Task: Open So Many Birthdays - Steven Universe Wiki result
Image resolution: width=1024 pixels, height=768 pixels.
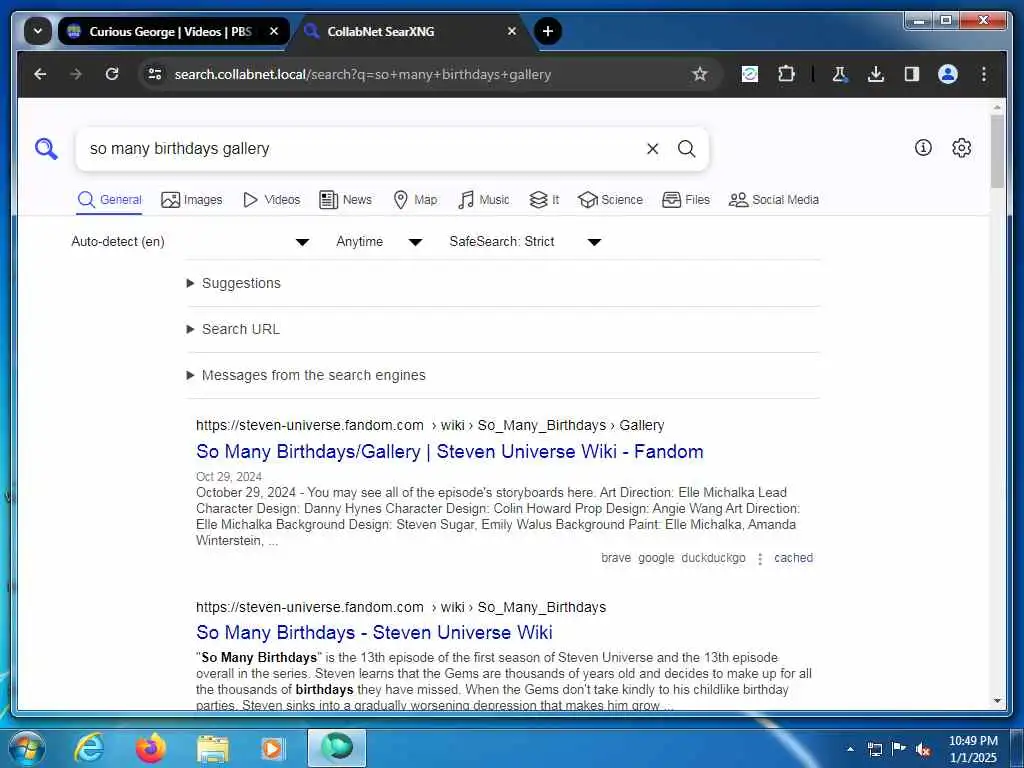Action: (374, 633)
